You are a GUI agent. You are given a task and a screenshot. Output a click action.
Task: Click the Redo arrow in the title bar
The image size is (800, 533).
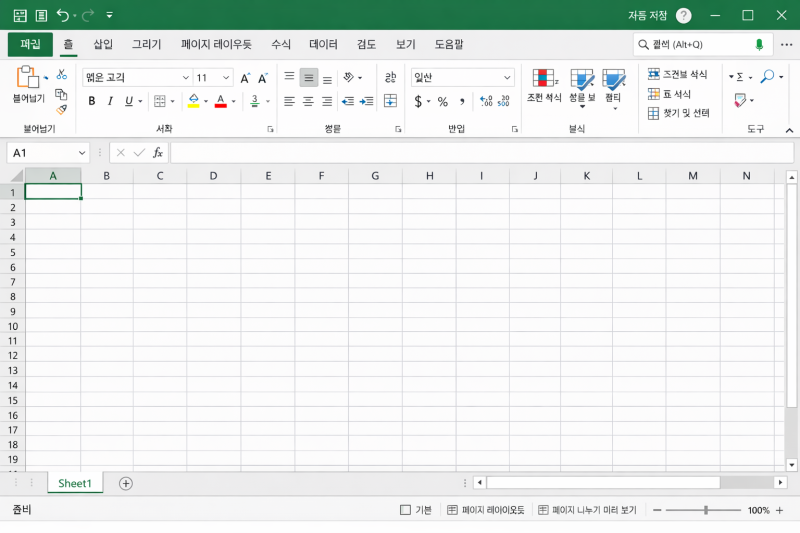click(88, 15)
